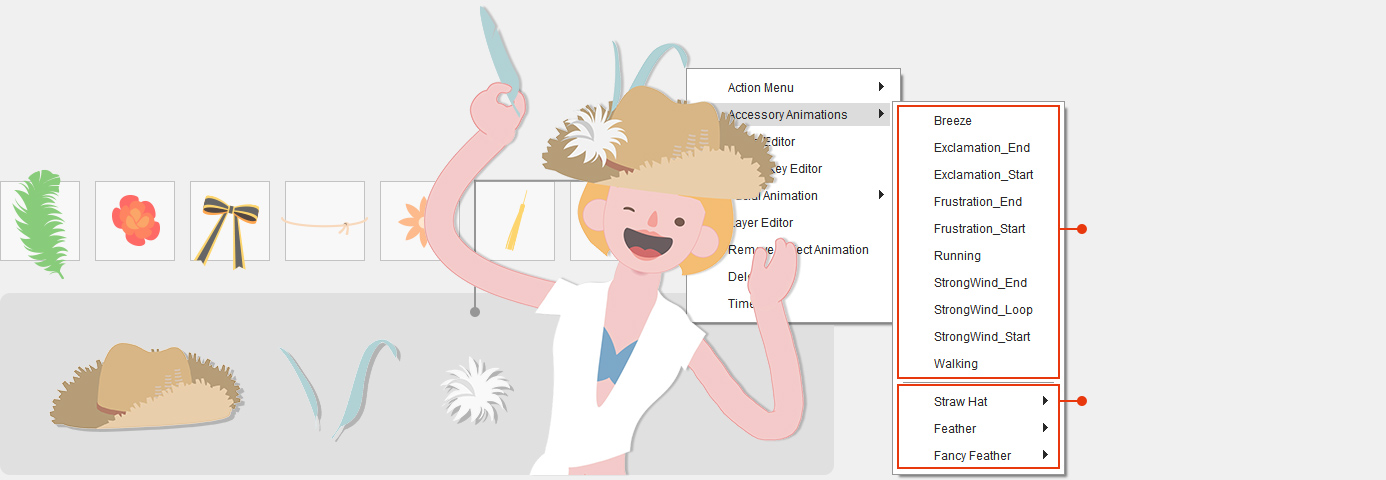Select the rope string accessory thumbnail
This screenshot has width=1386, height=480.
(x=324, y=221)
